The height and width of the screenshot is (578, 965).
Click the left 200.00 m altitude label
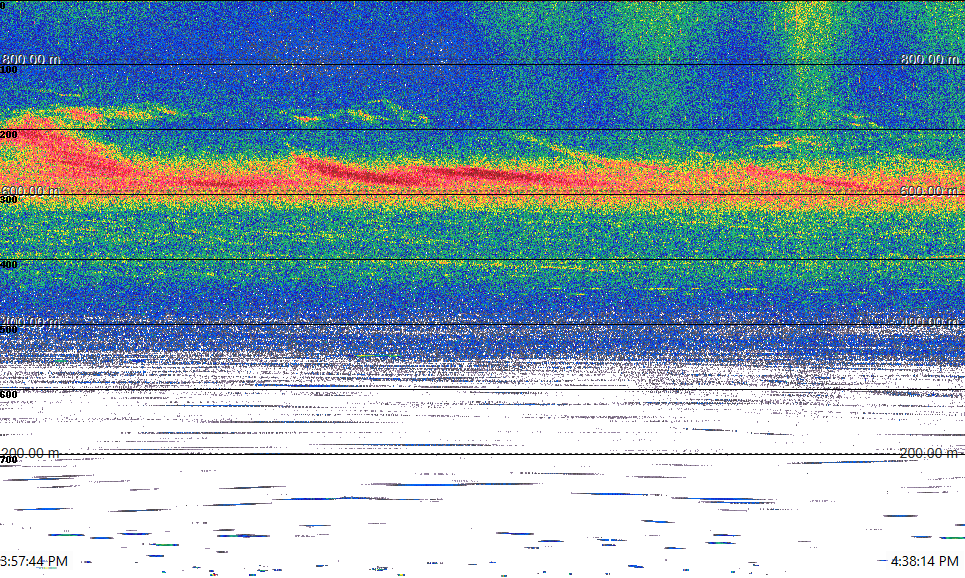tap(31, 453)
